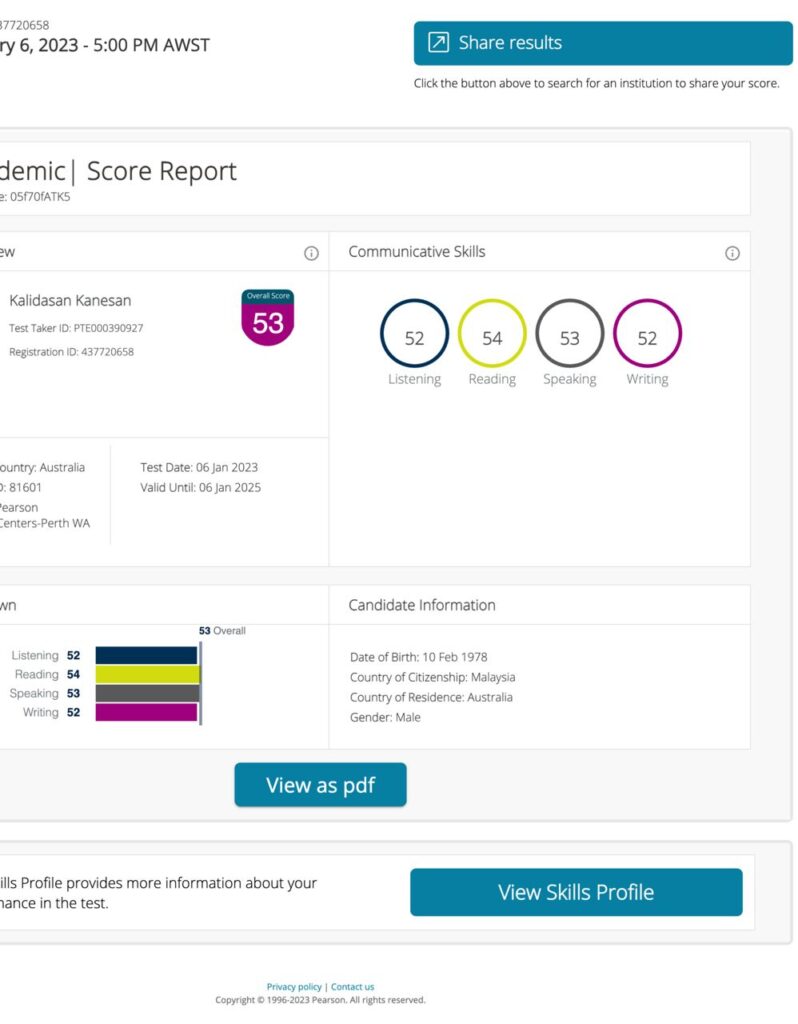Click the Candidate Information header
Screen dimensions: 798x1024
421,605
